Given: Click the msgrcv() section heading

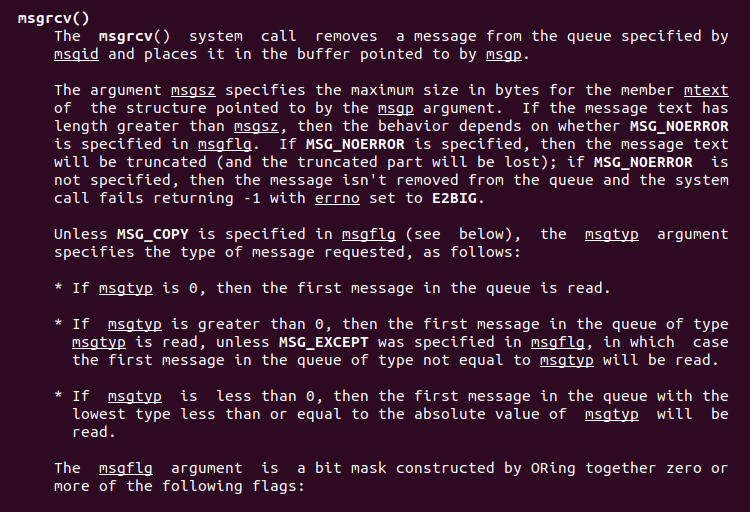Looking at the screenshot, I should pos(54,19).
